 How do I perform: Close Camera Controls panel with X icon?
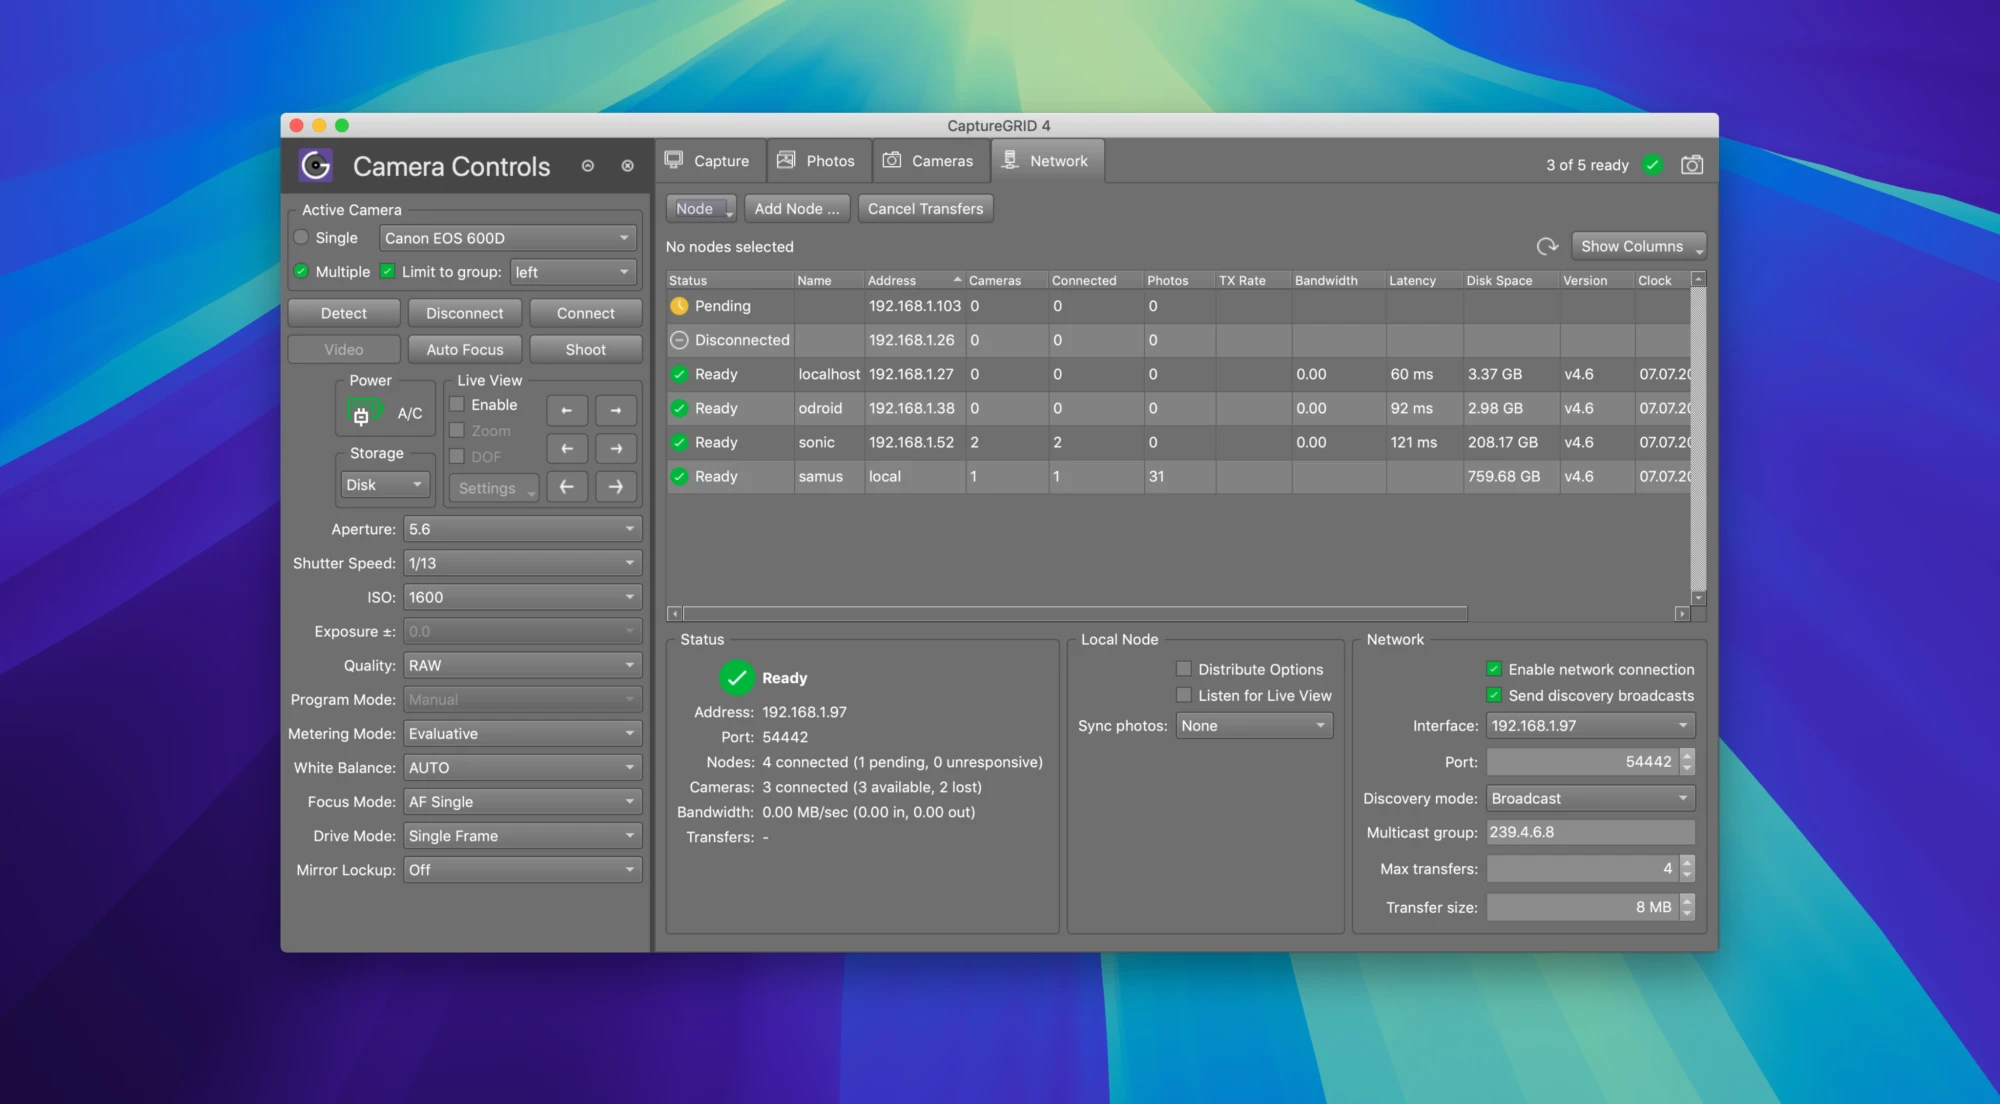click(x=627, y=166)
